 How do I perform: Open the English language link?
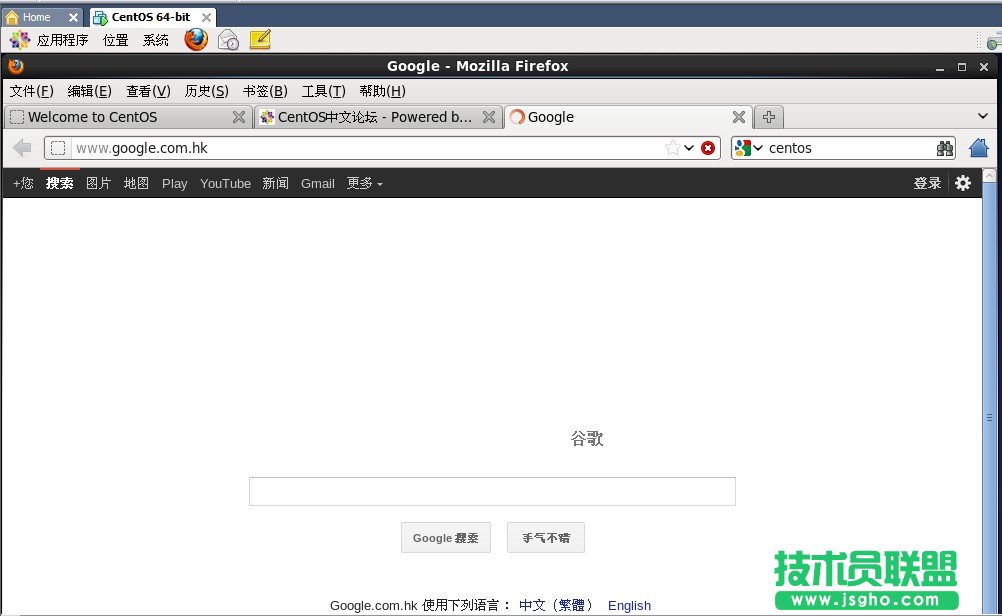coord(629,605)
